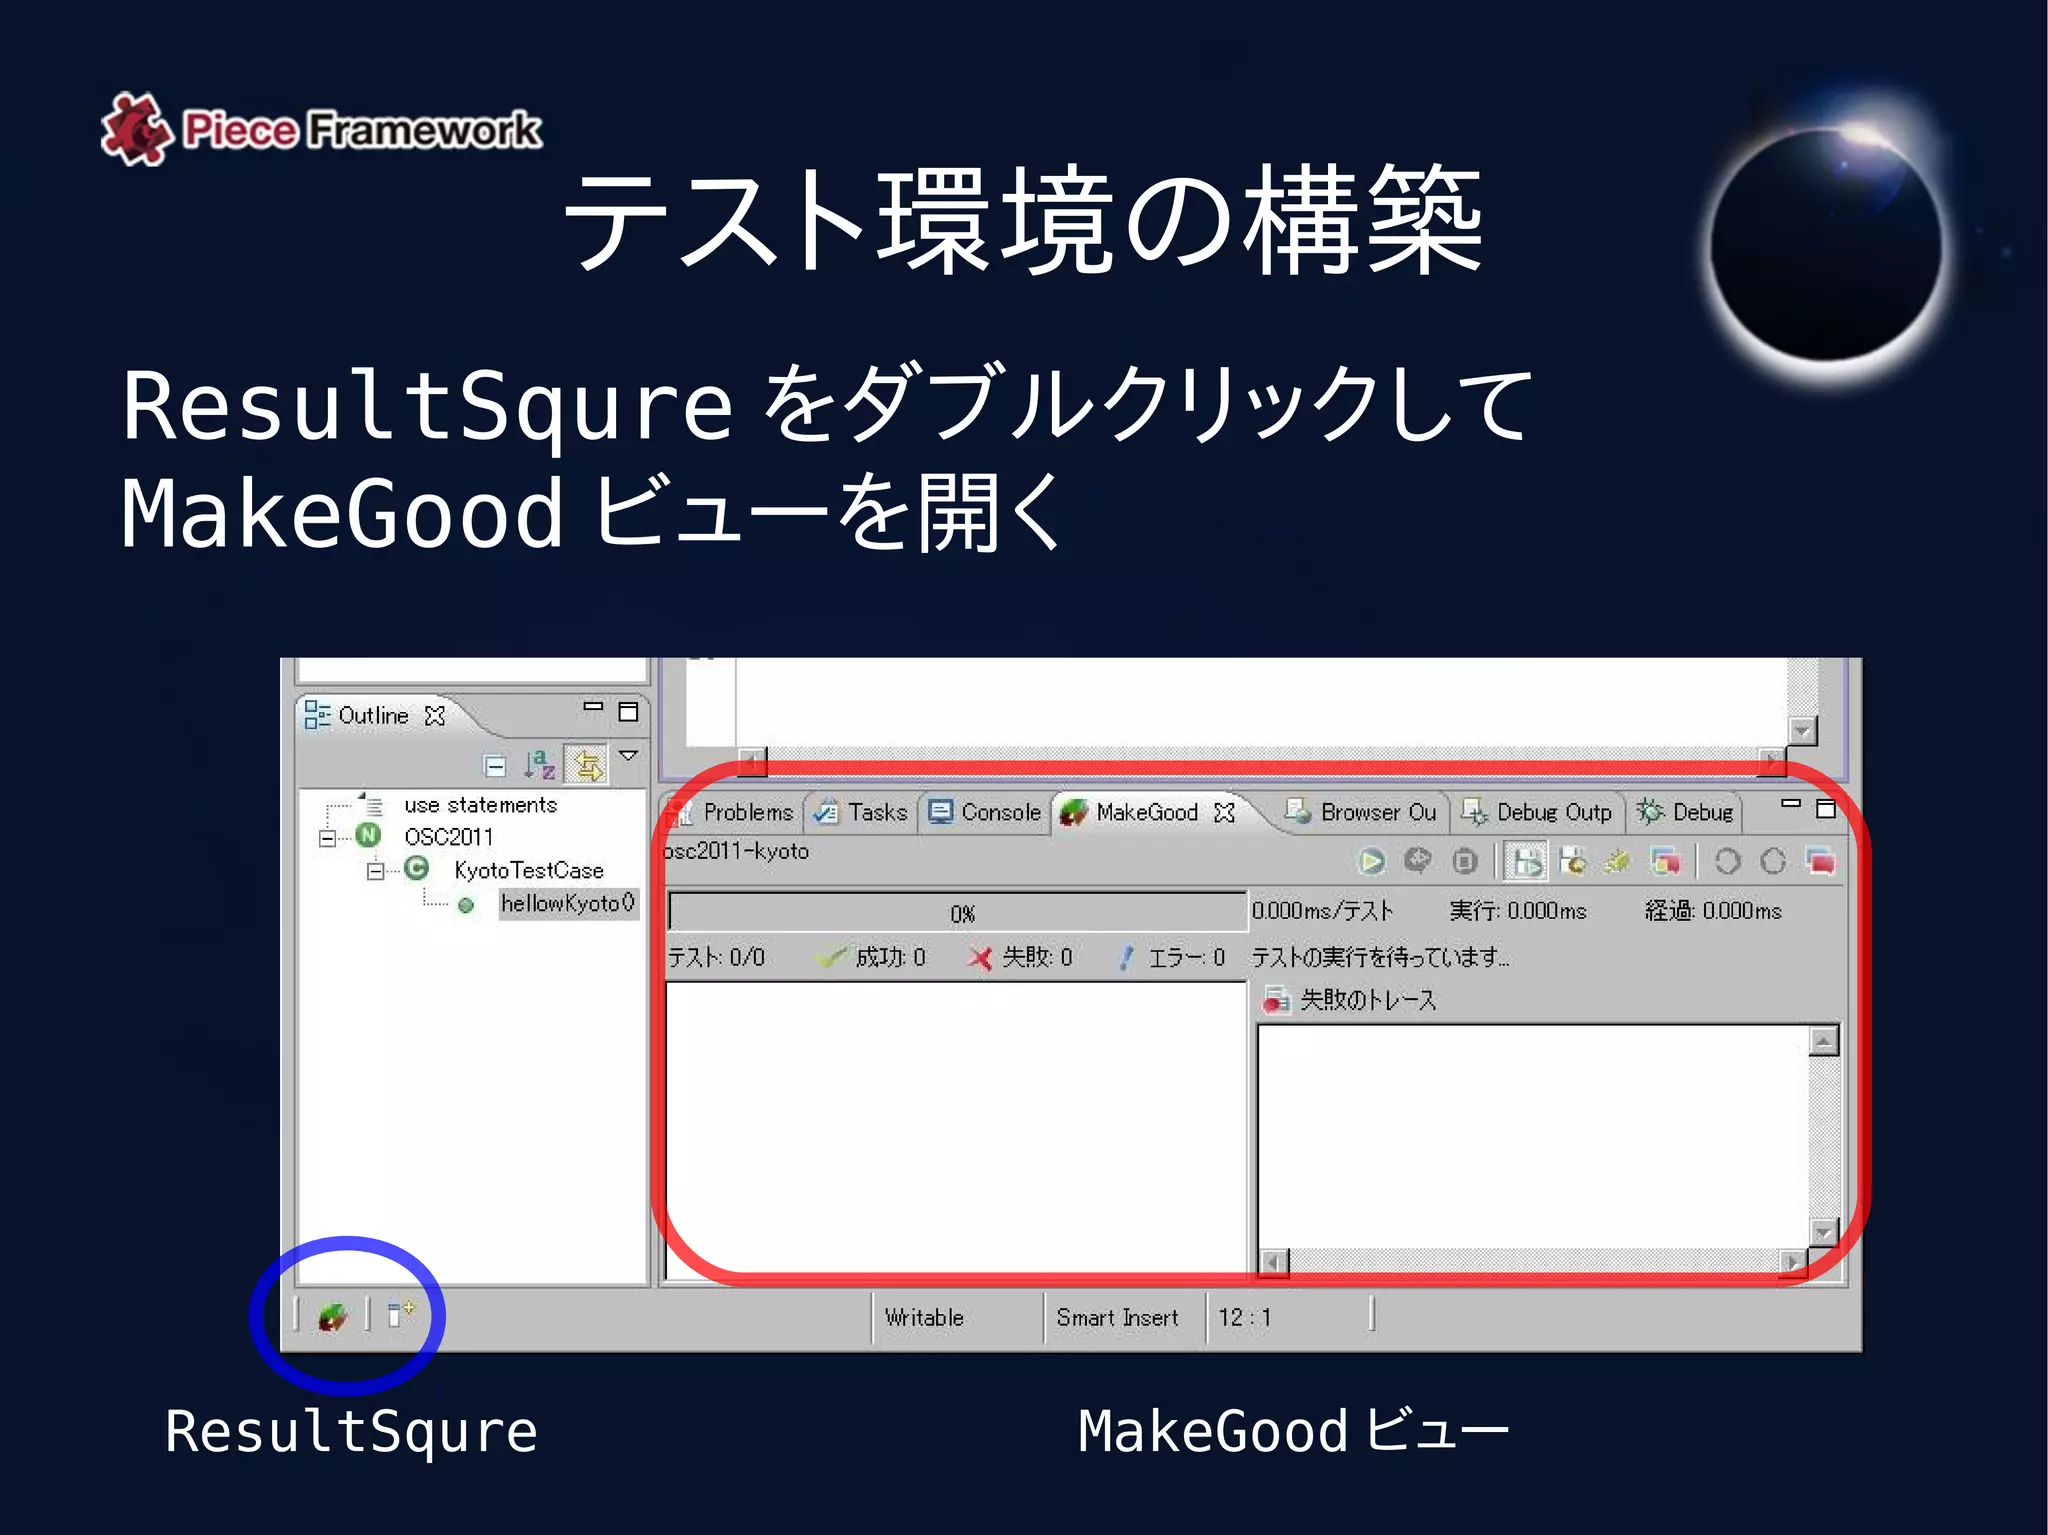Click inside the failure trace text area
The image size is (2048, 1535).
click(x=1534, y=1137)
